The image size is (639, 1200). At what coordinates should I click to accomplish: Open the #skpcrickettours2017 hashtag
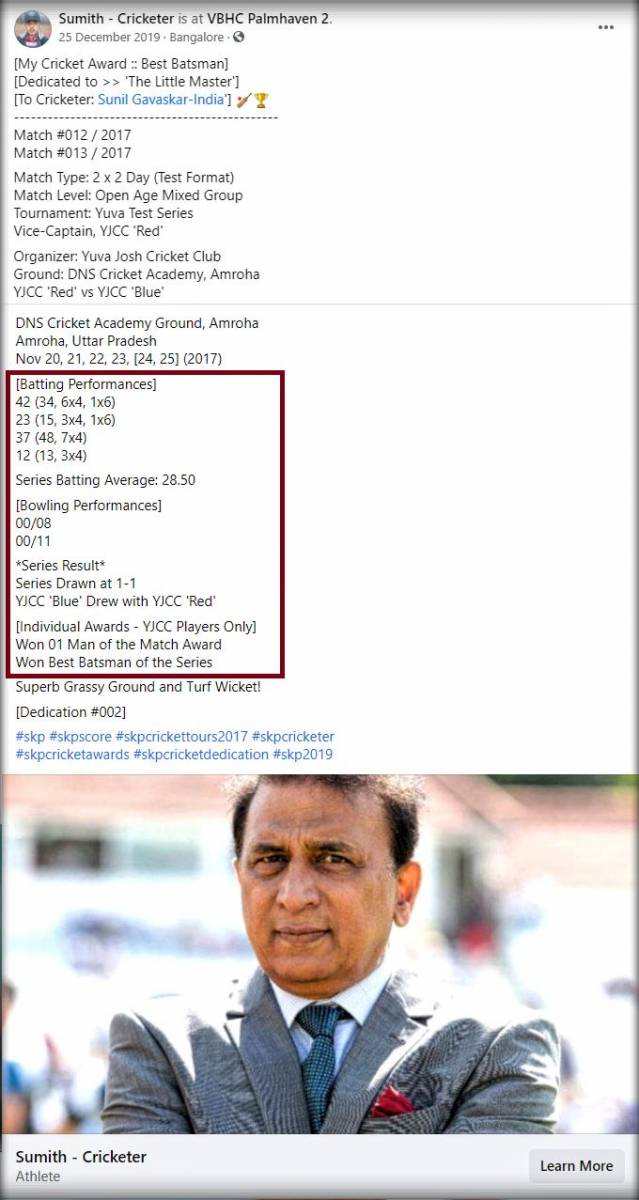point(181,737)
